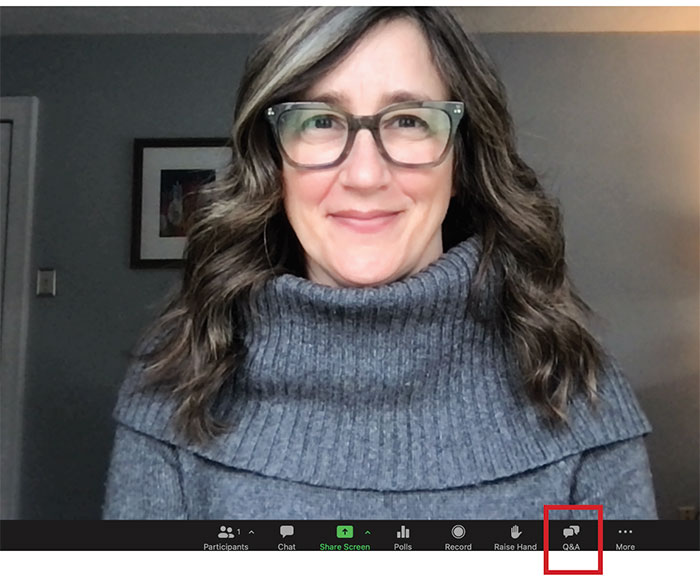
Task: Select the green Share Screen label
Action: [345, 547]
